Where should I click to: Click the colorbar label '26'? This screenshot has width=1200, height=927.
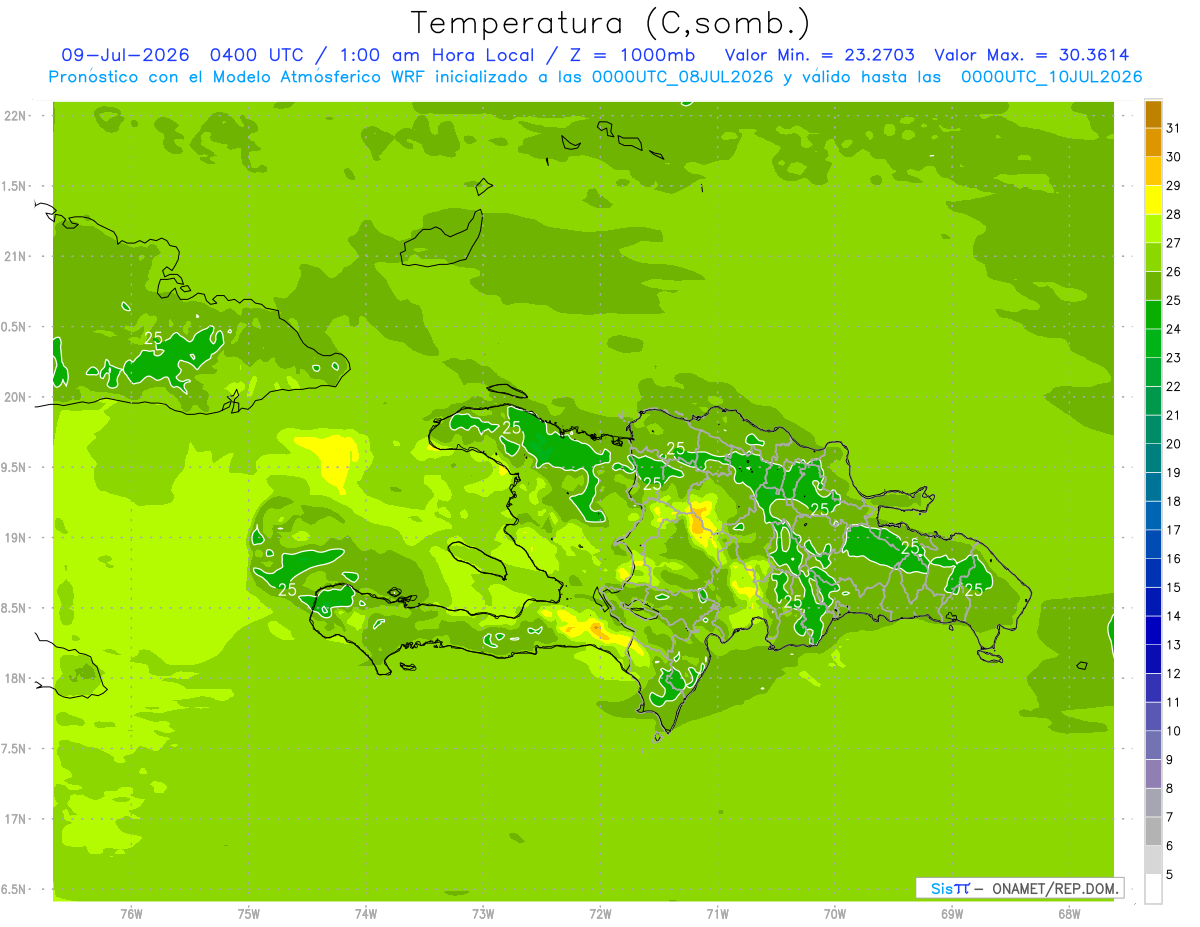pyautogui.click(x=1173, y=272)
